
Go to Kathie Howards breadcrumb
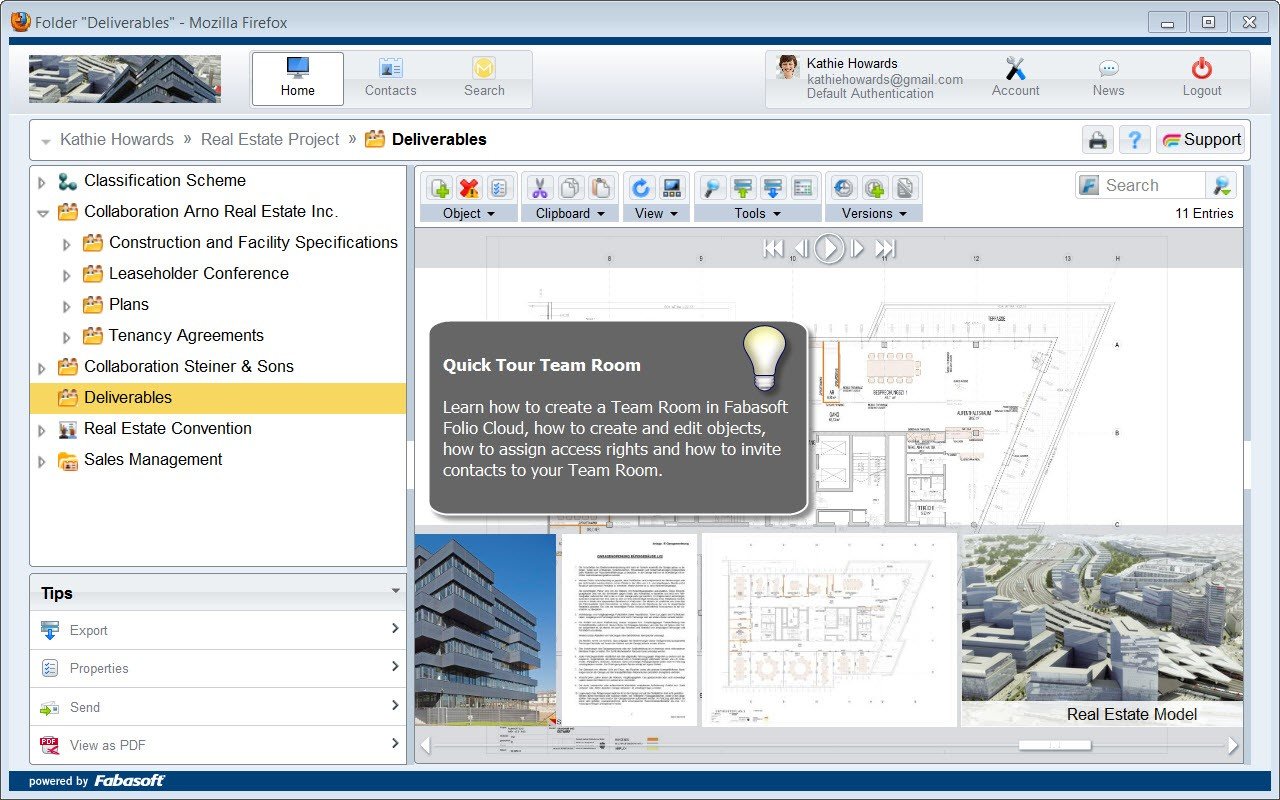117,140
